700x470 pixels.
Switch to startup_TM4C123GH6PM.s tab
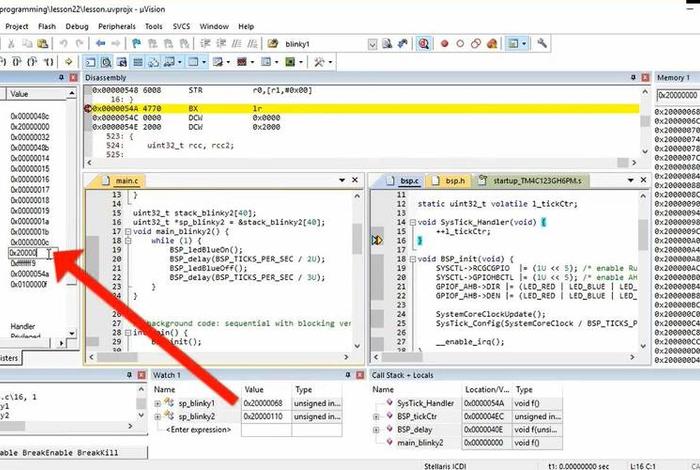[530, 181]
